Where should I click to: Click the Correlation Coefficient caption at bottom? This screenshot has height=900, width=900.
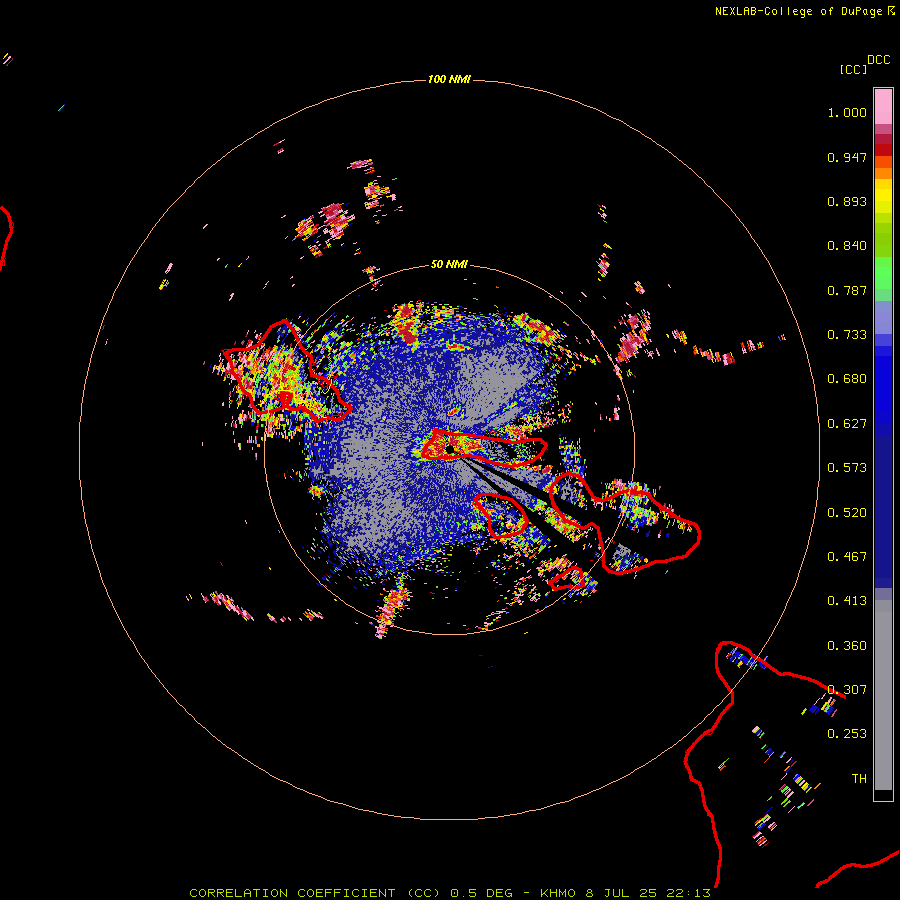(449, 893)
